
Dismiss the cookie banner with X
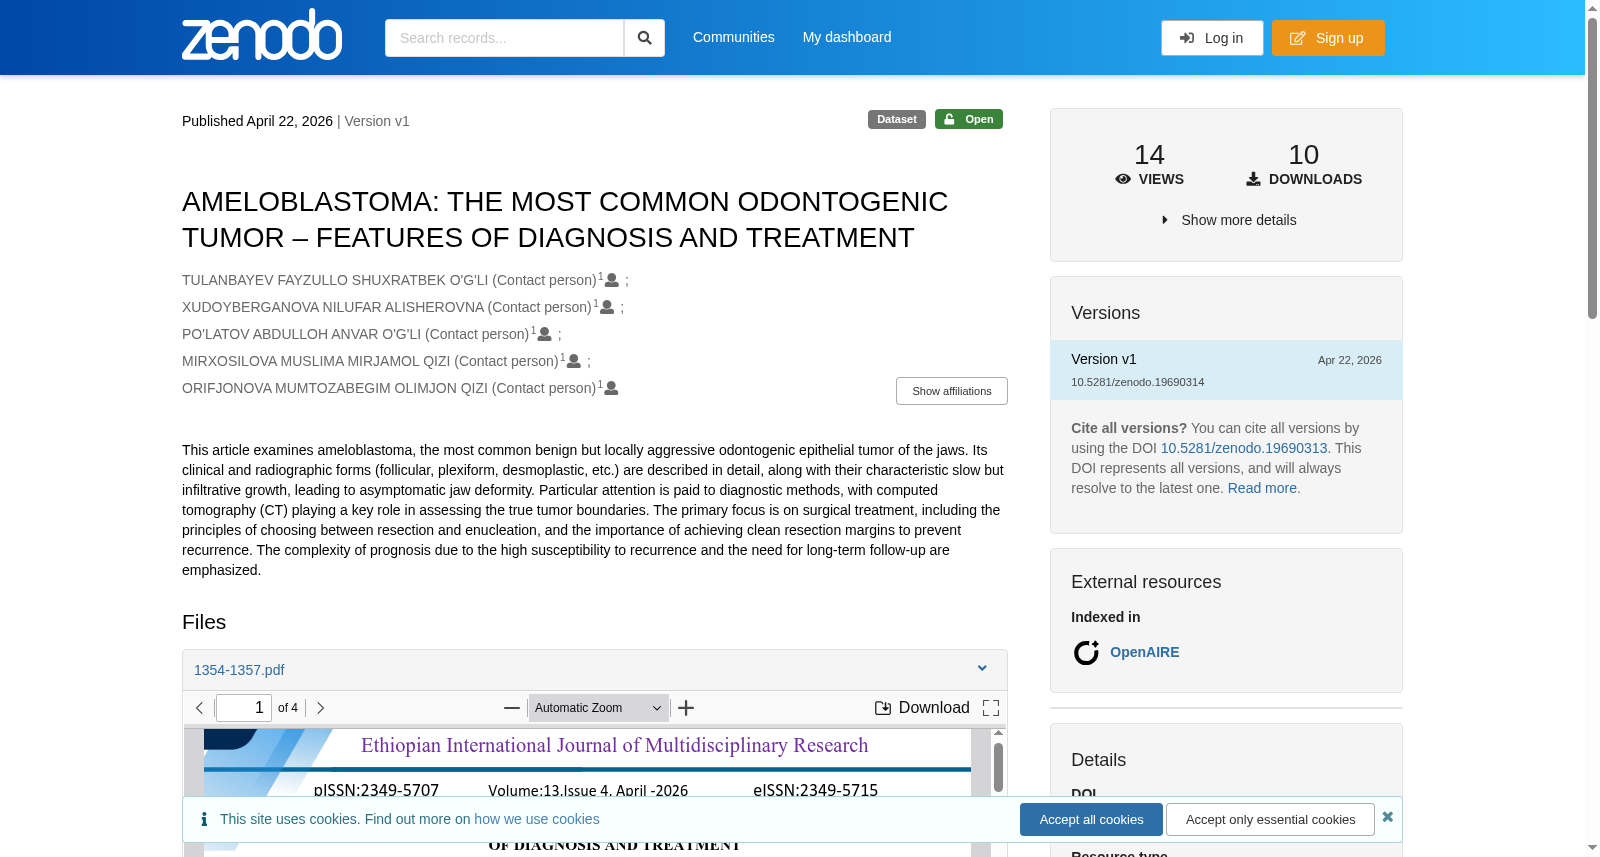(x=1388, y=817)
